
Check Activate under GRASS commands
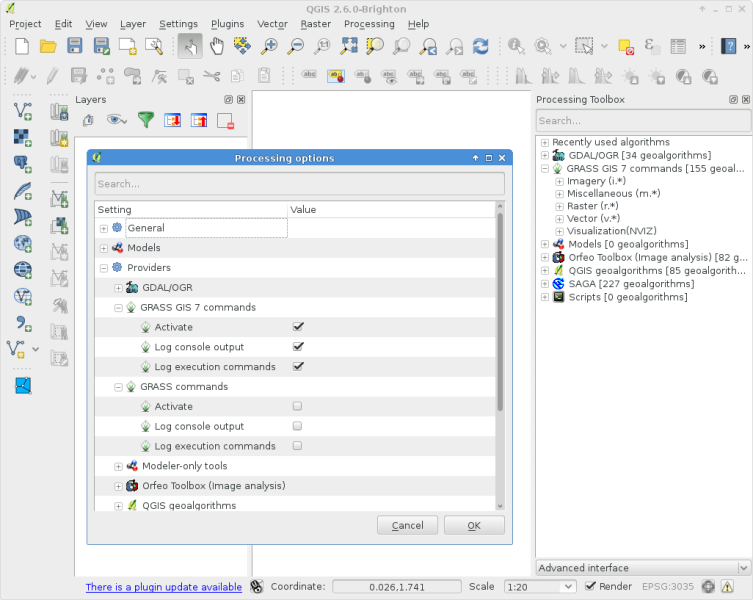coord(297,406)
